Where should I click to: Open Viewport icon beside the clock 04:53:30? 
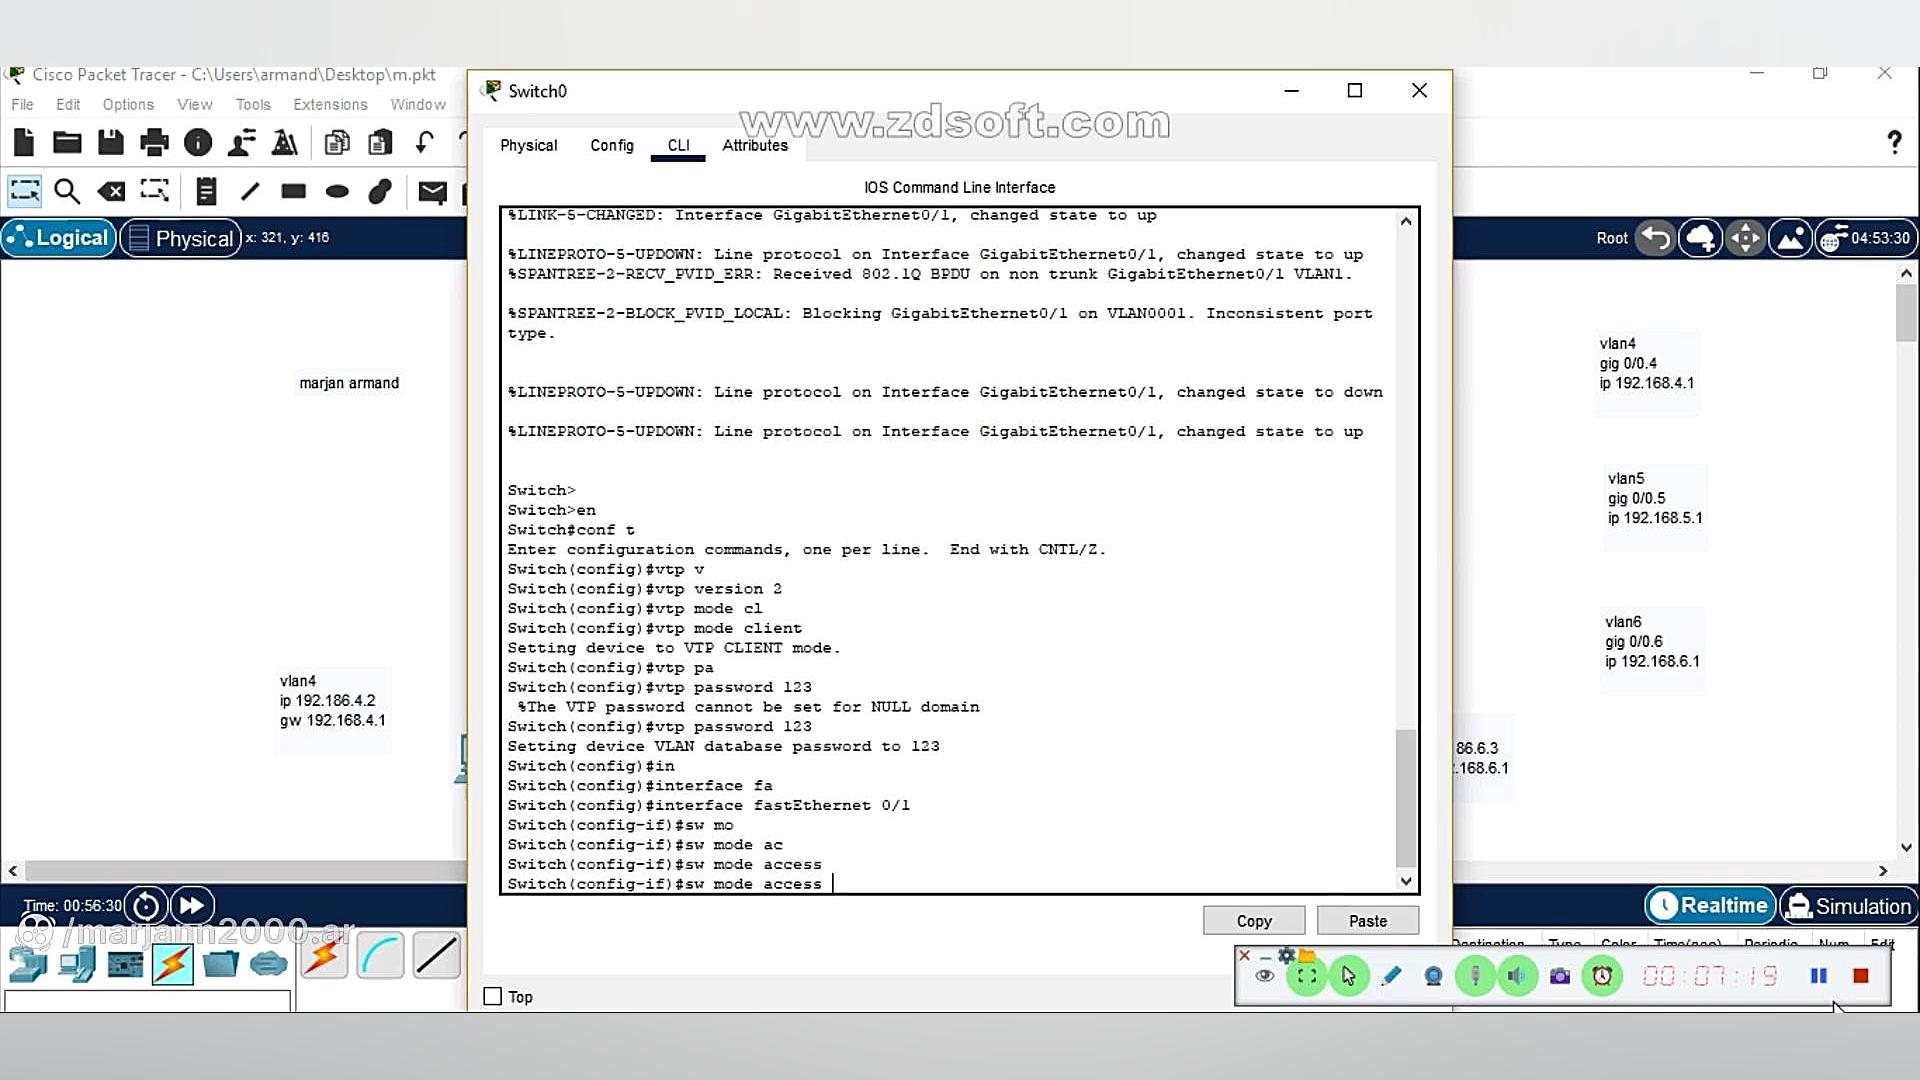pos(1832,238)
